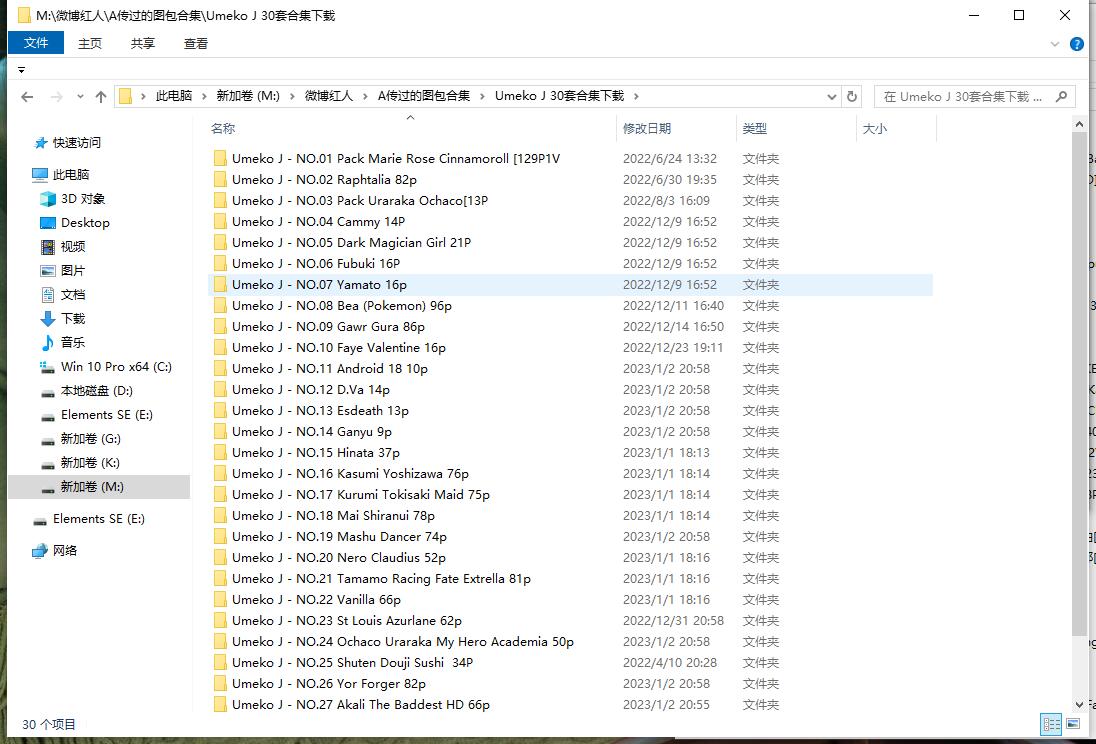Click the NO.02 Raphtalia folder icon

click(220, 180)
